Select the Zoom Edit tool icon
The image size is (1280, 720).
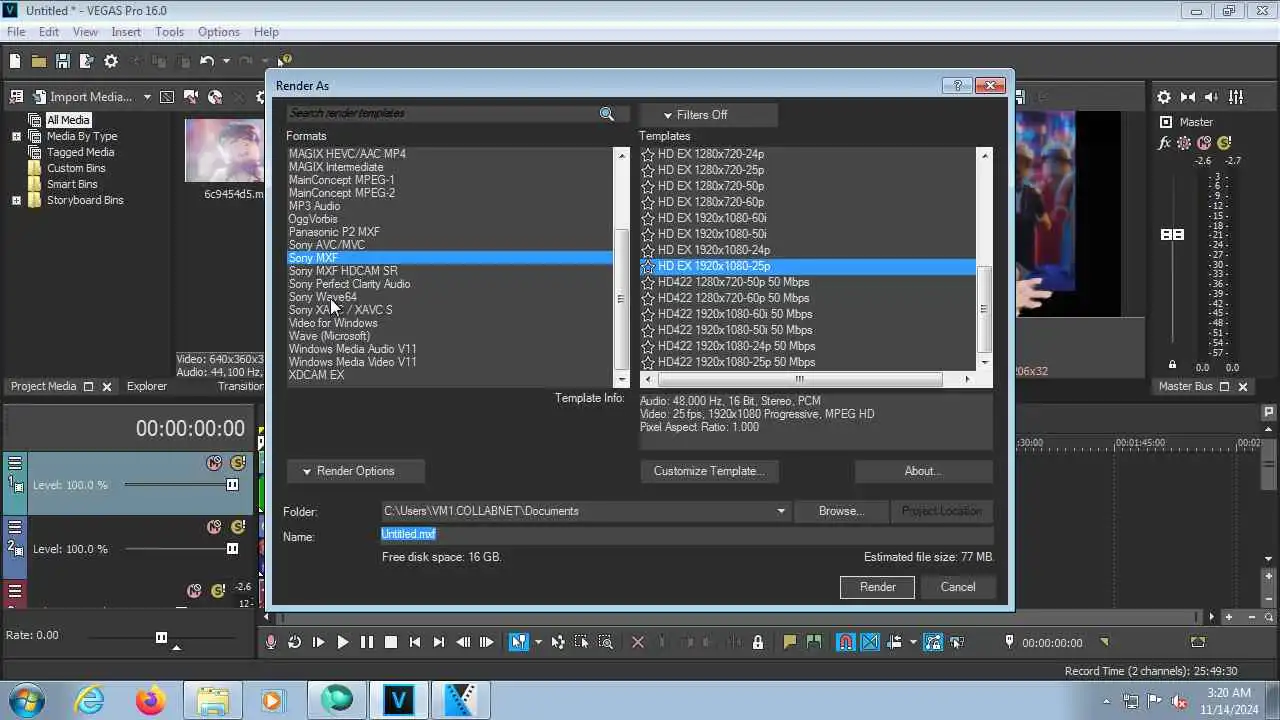[x=606, y=642]
